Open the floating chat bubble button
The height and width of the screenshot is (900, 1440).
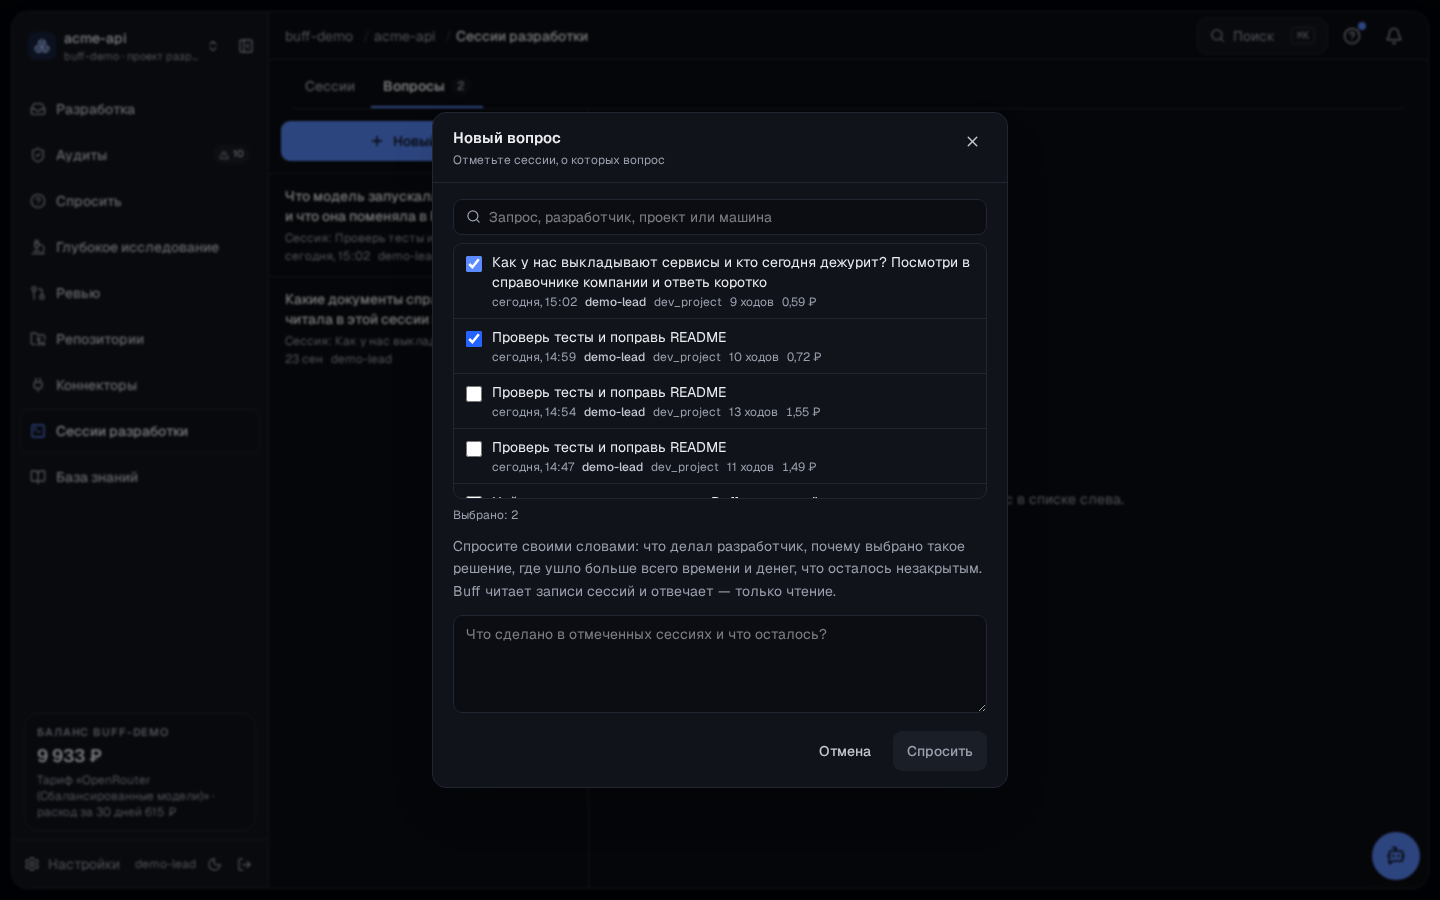tap(1396, 856)
